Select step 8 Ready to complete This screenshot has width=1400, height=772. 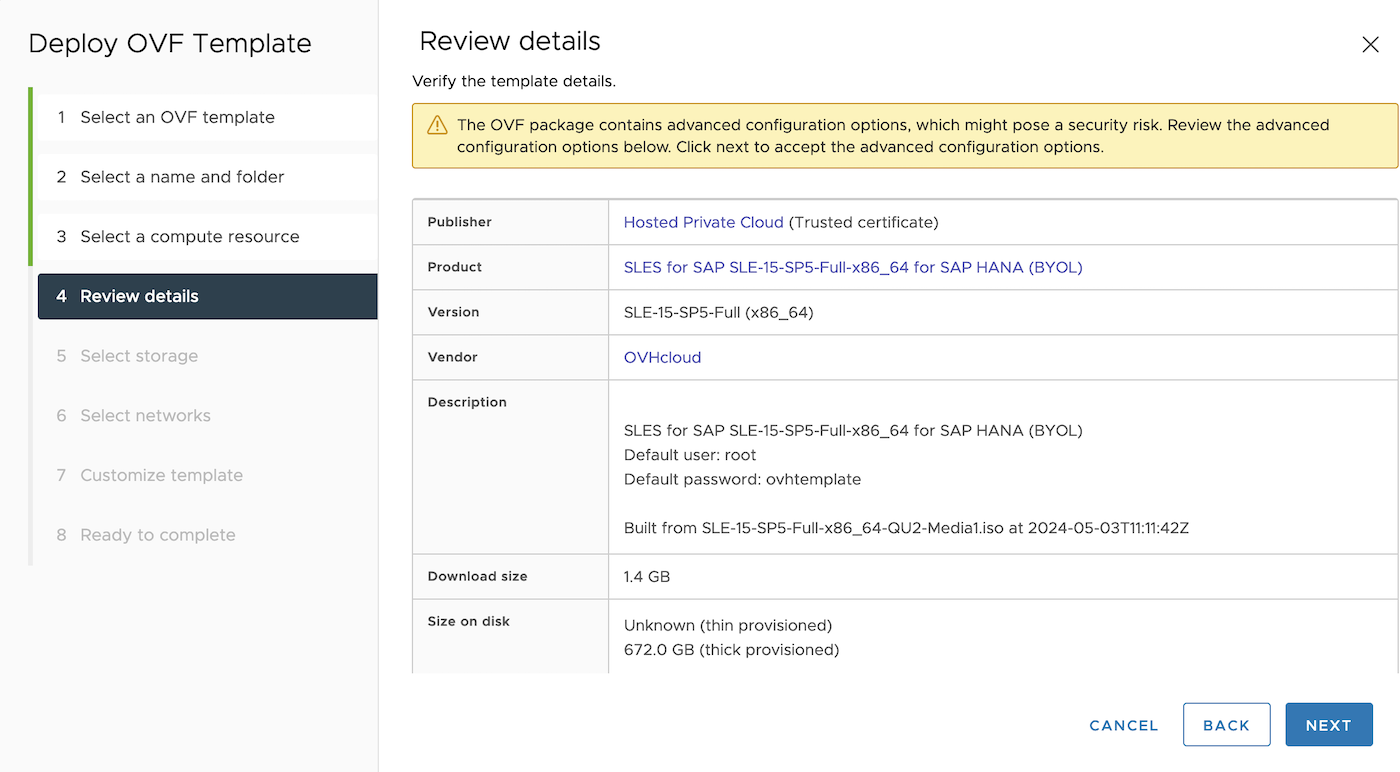157,534
